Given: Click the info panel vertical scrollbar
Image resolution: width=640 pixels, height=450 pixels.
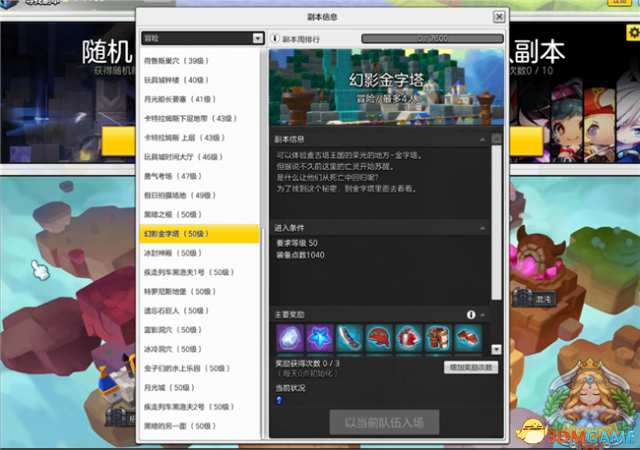Looking at the screenshot, I should (496, 223).
